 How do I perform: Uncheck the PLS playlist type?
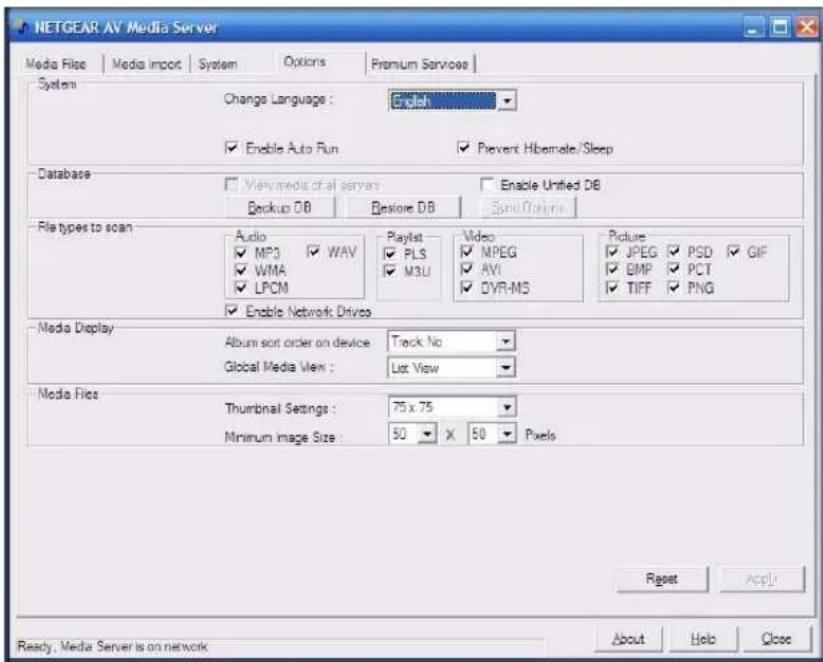[x=390, y=254]
